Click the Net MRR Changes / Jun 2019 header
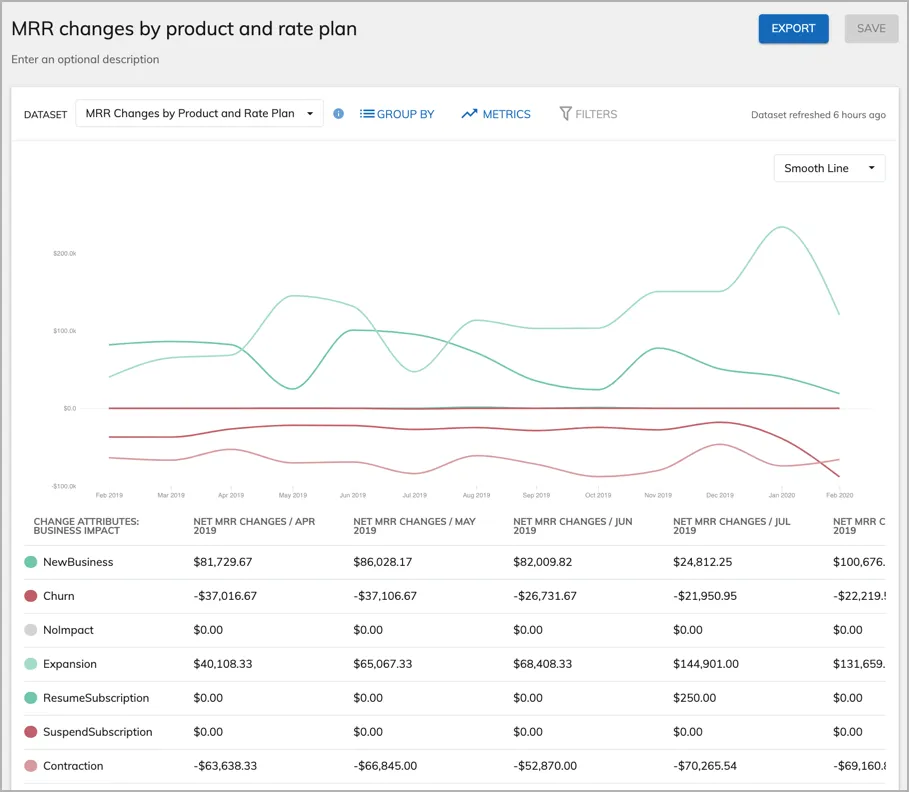 coord(573,526)
